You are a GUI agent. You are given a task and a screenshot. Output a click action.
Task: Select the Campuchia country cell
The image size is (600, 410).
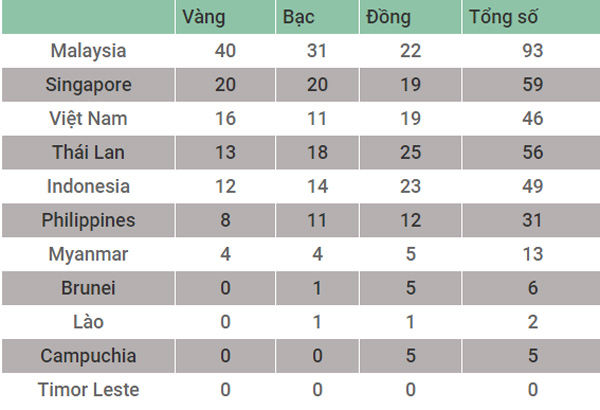pos(88,356)
